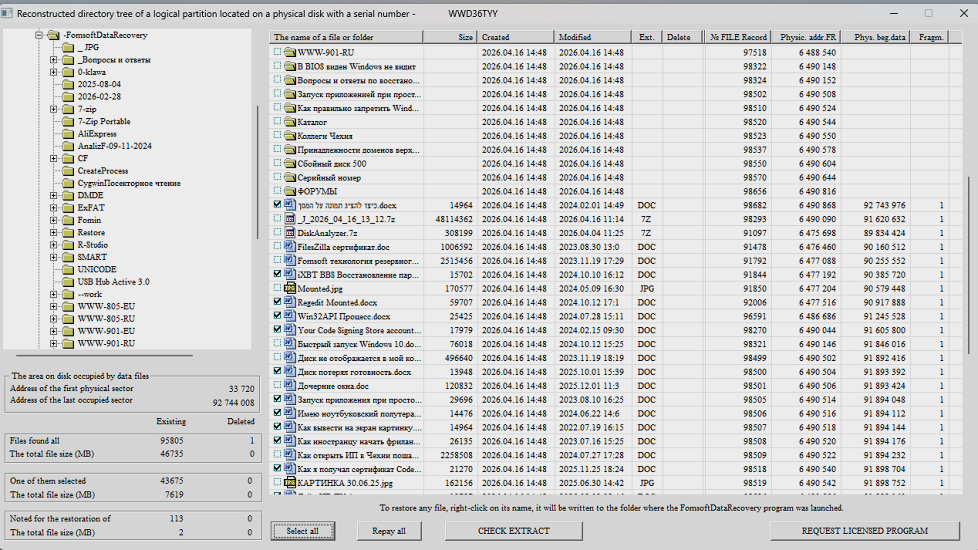Viewport: 978px width, 550px height.
Task: Click the 7z archive icon of DiskAnalyzer.7z
Action: [290, 233]
